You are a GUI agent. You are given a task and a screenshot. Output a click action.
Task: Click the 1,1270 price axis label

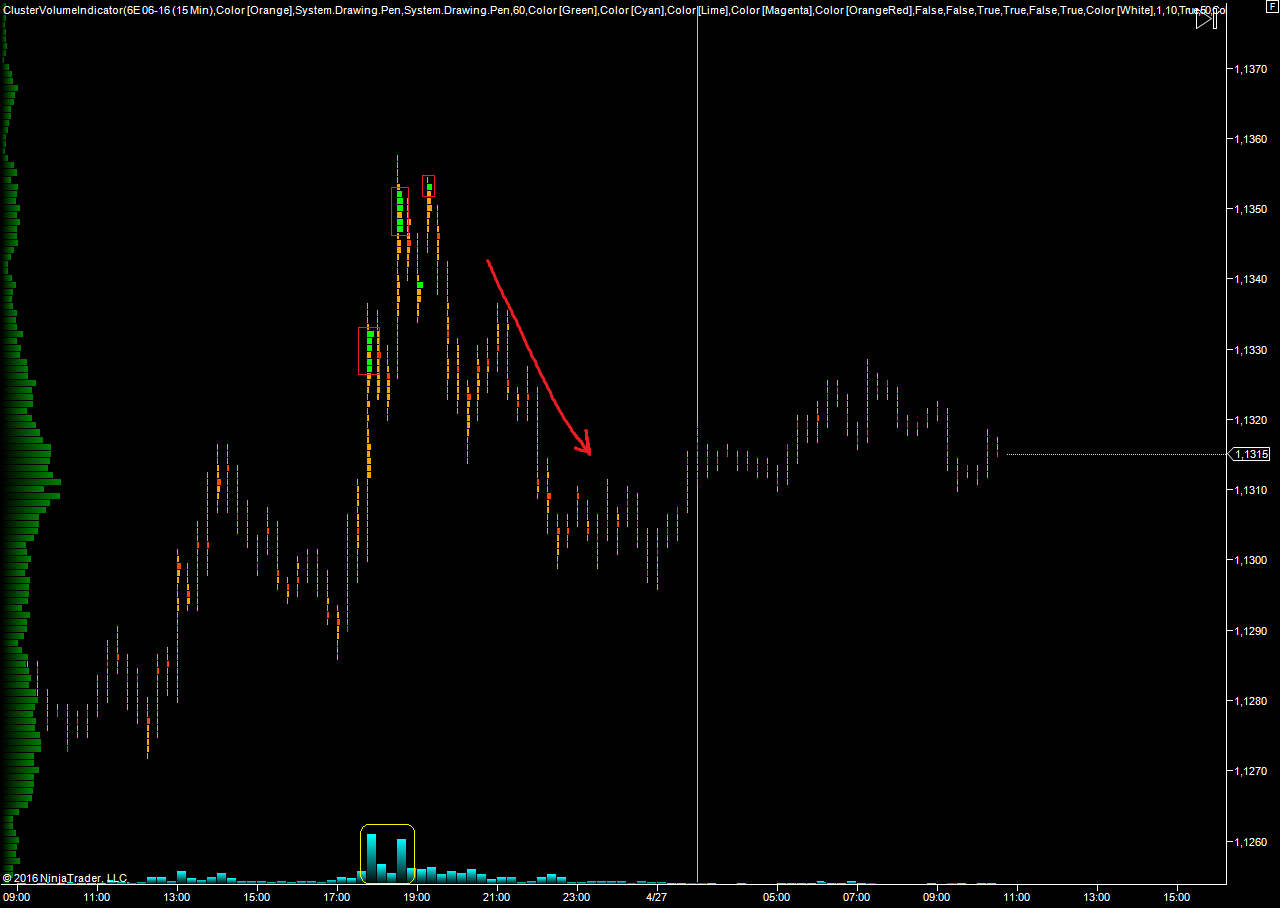coord(1250,771)
